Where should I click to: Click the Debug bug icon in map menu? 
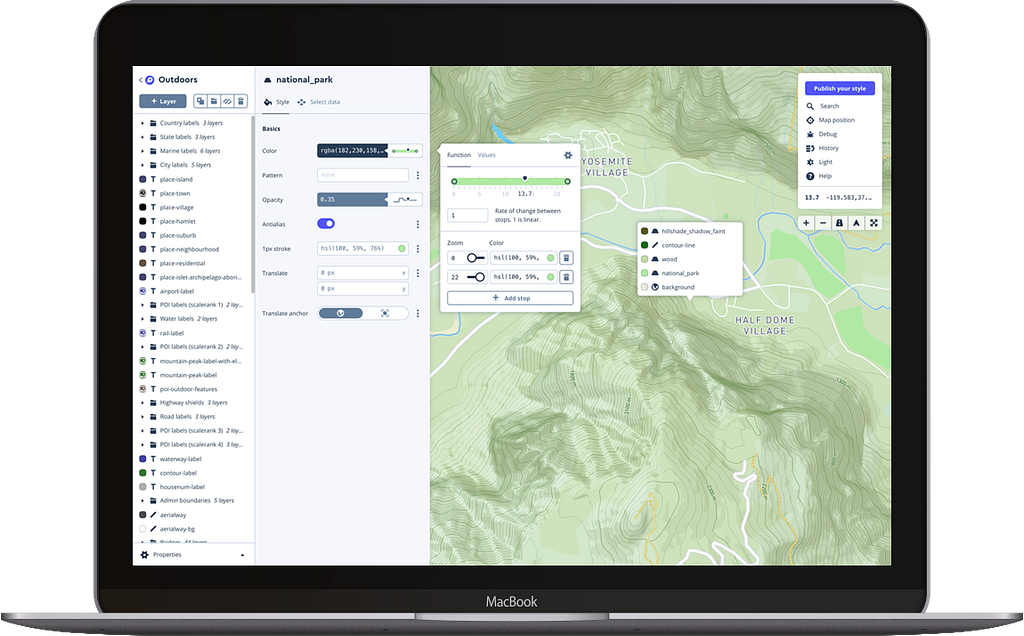click(810, 134)
